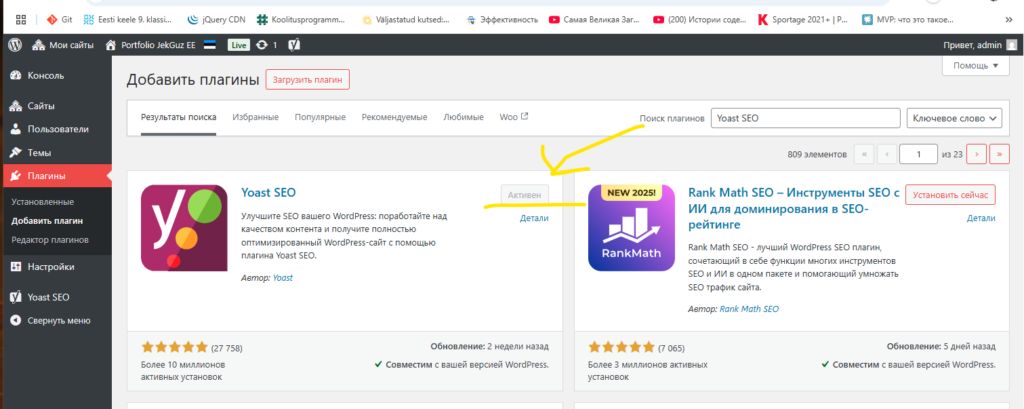Open the Chrome apps grid icon
1024x409 pixels.
coord(20,20)
